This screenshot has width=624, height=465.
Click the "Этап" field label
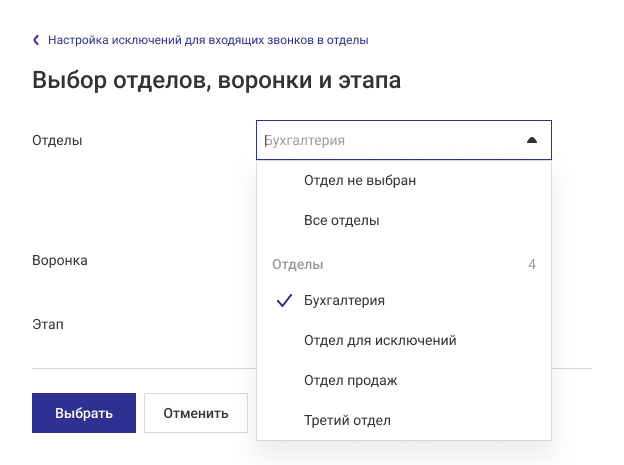(48, 325)
